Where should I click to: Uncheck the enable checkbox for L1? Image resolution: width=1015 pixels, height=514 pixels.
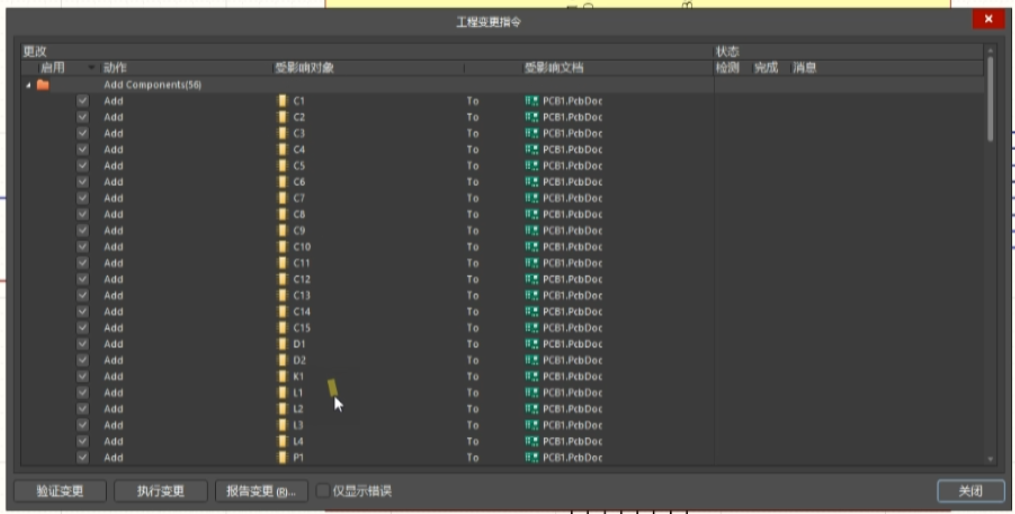[x=82, y=392]
